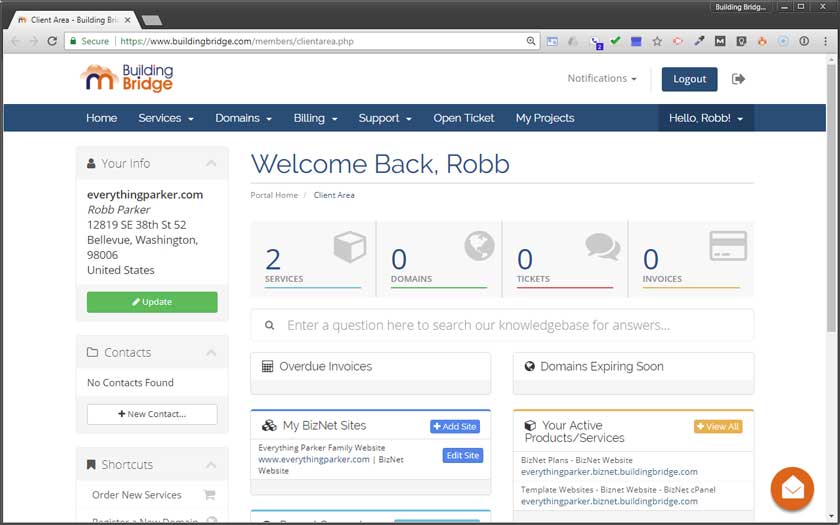Viewport: 840px width, 525px height.
Task: Expand the Services menu
Action: [166, 118]
